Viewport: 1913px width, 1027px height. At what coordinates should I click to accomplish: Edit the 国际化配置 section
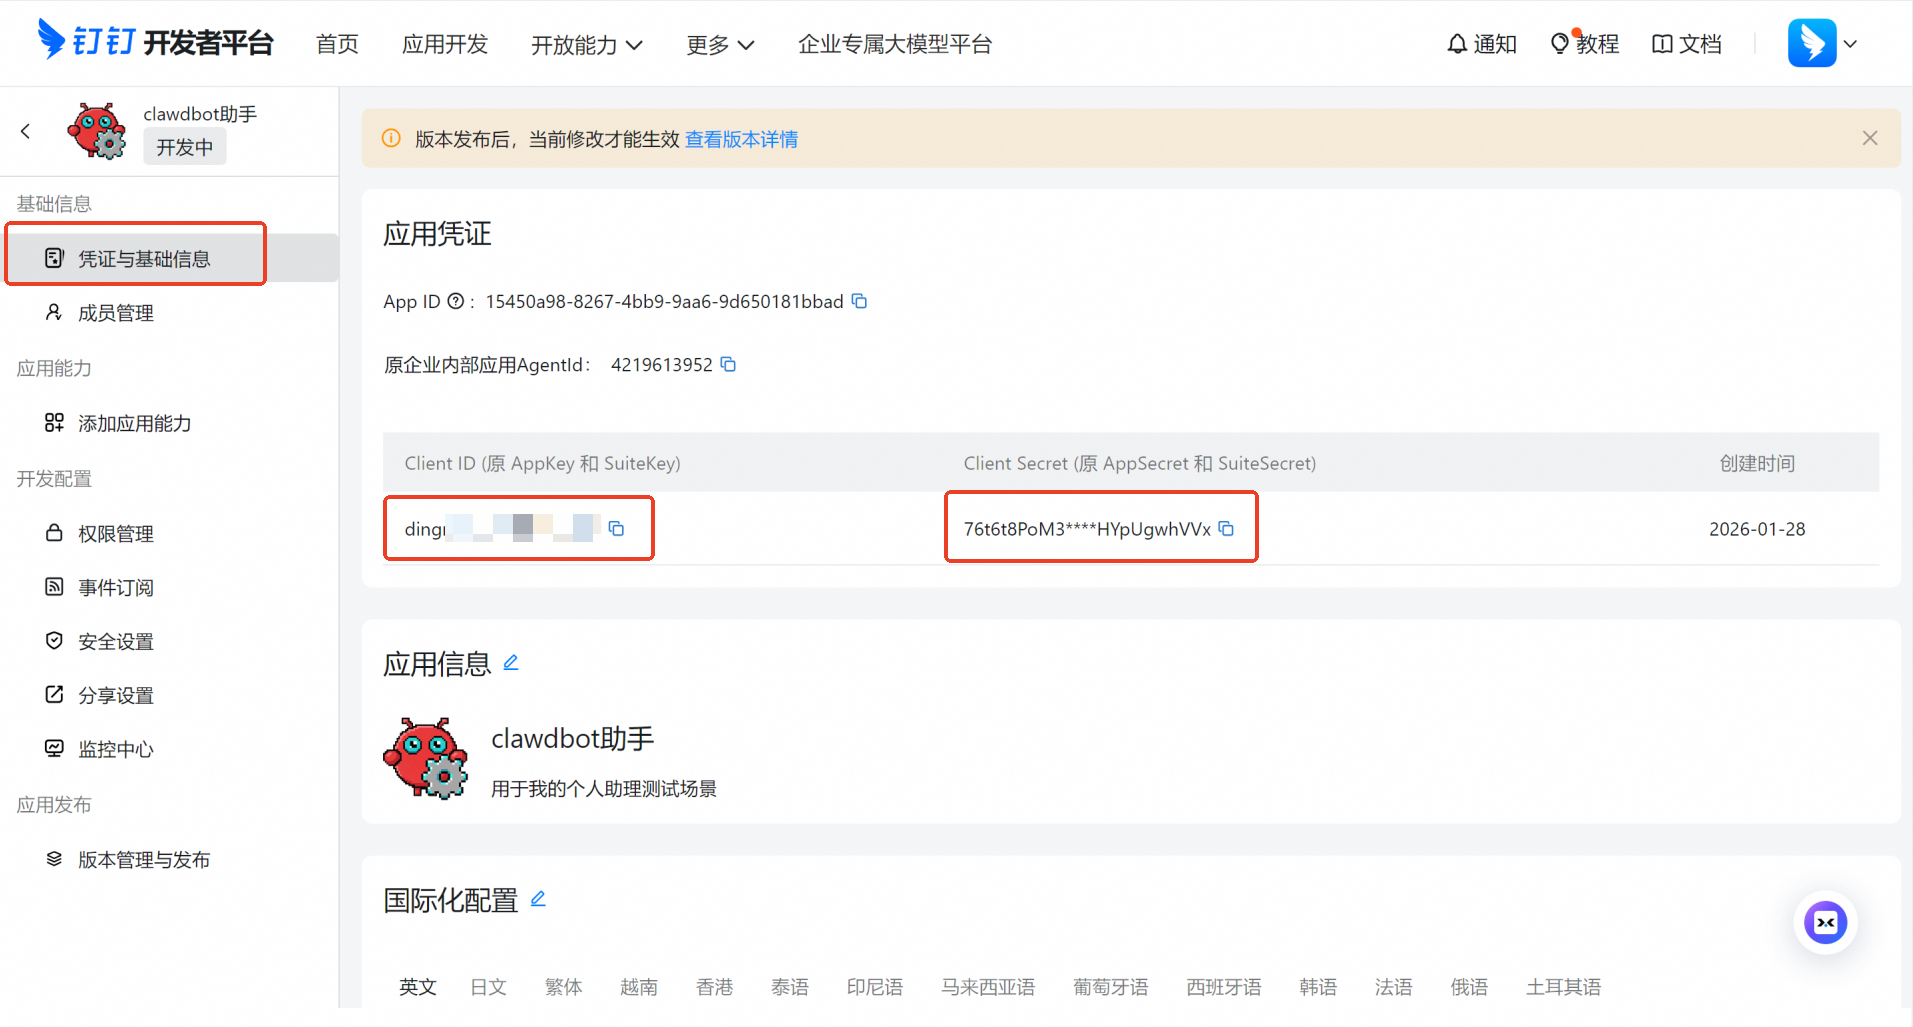pos(538,898)
